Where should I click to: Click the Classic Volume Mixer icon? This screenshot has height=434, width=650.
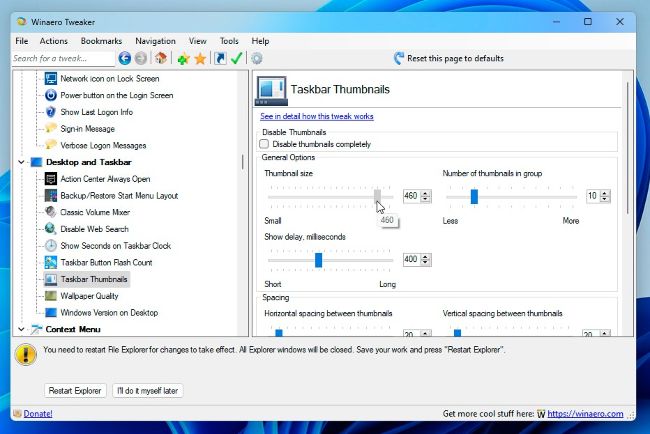[x=51, y=212]
